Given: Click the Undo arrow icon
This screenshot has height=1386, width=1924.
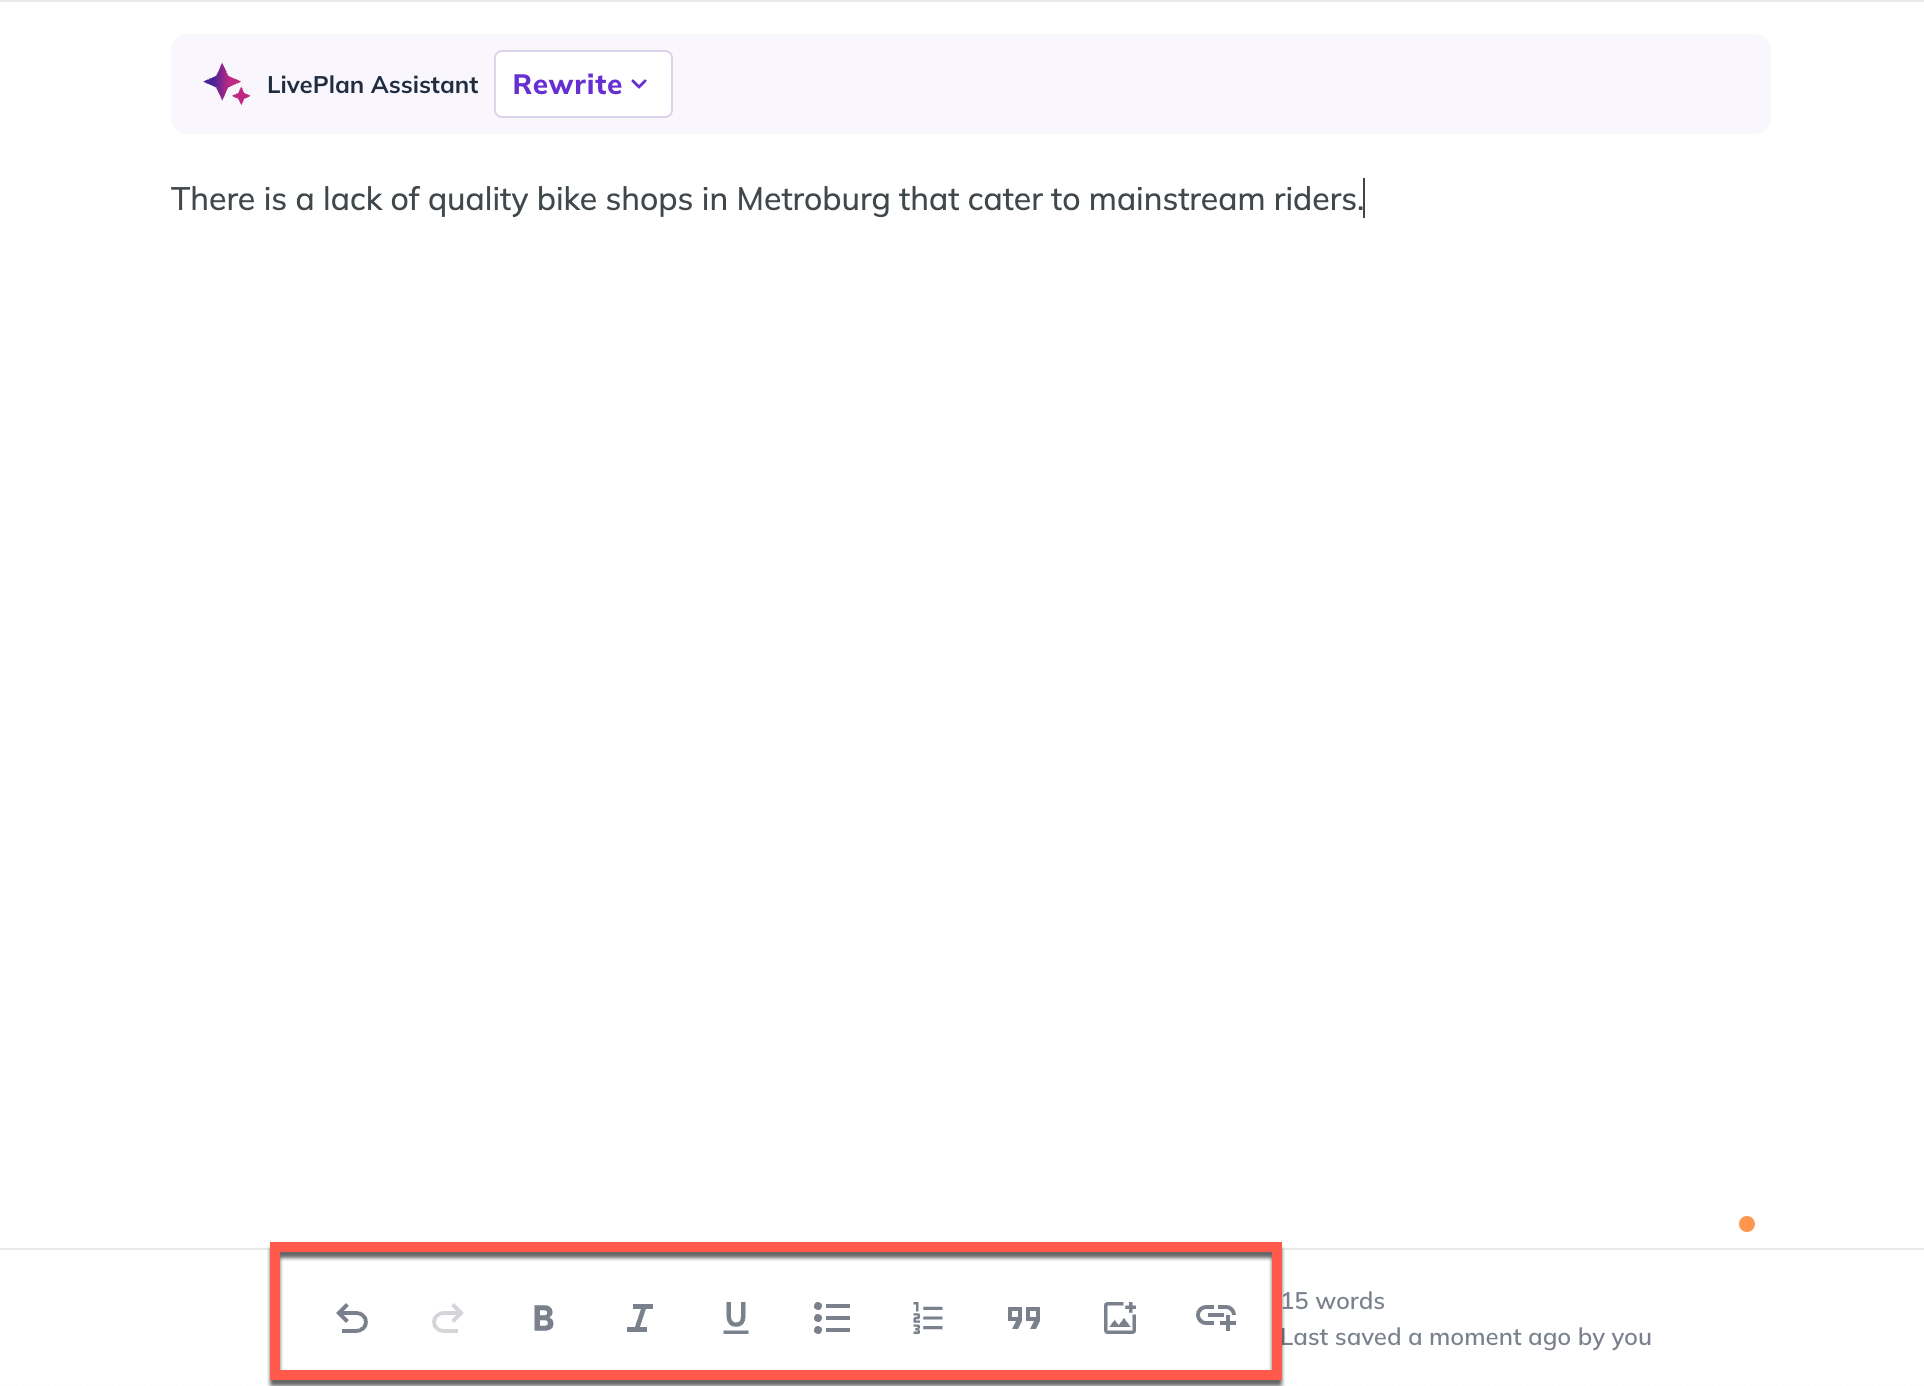Looking at the screenshot, I should [352, 1318].
